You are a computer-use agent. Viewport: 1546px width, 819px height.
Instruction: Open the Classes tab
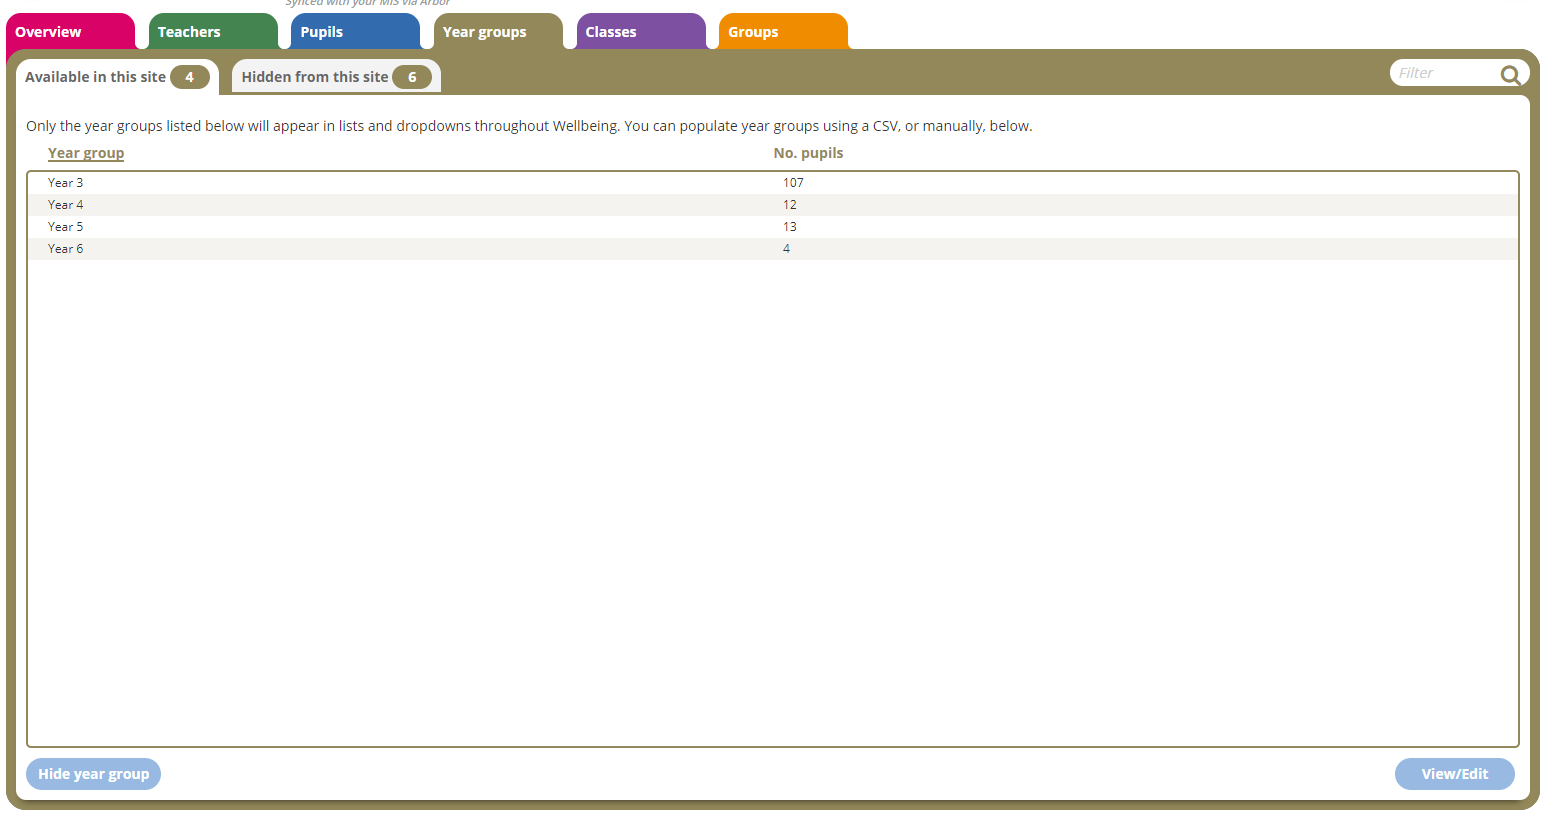tap(611, 31)
